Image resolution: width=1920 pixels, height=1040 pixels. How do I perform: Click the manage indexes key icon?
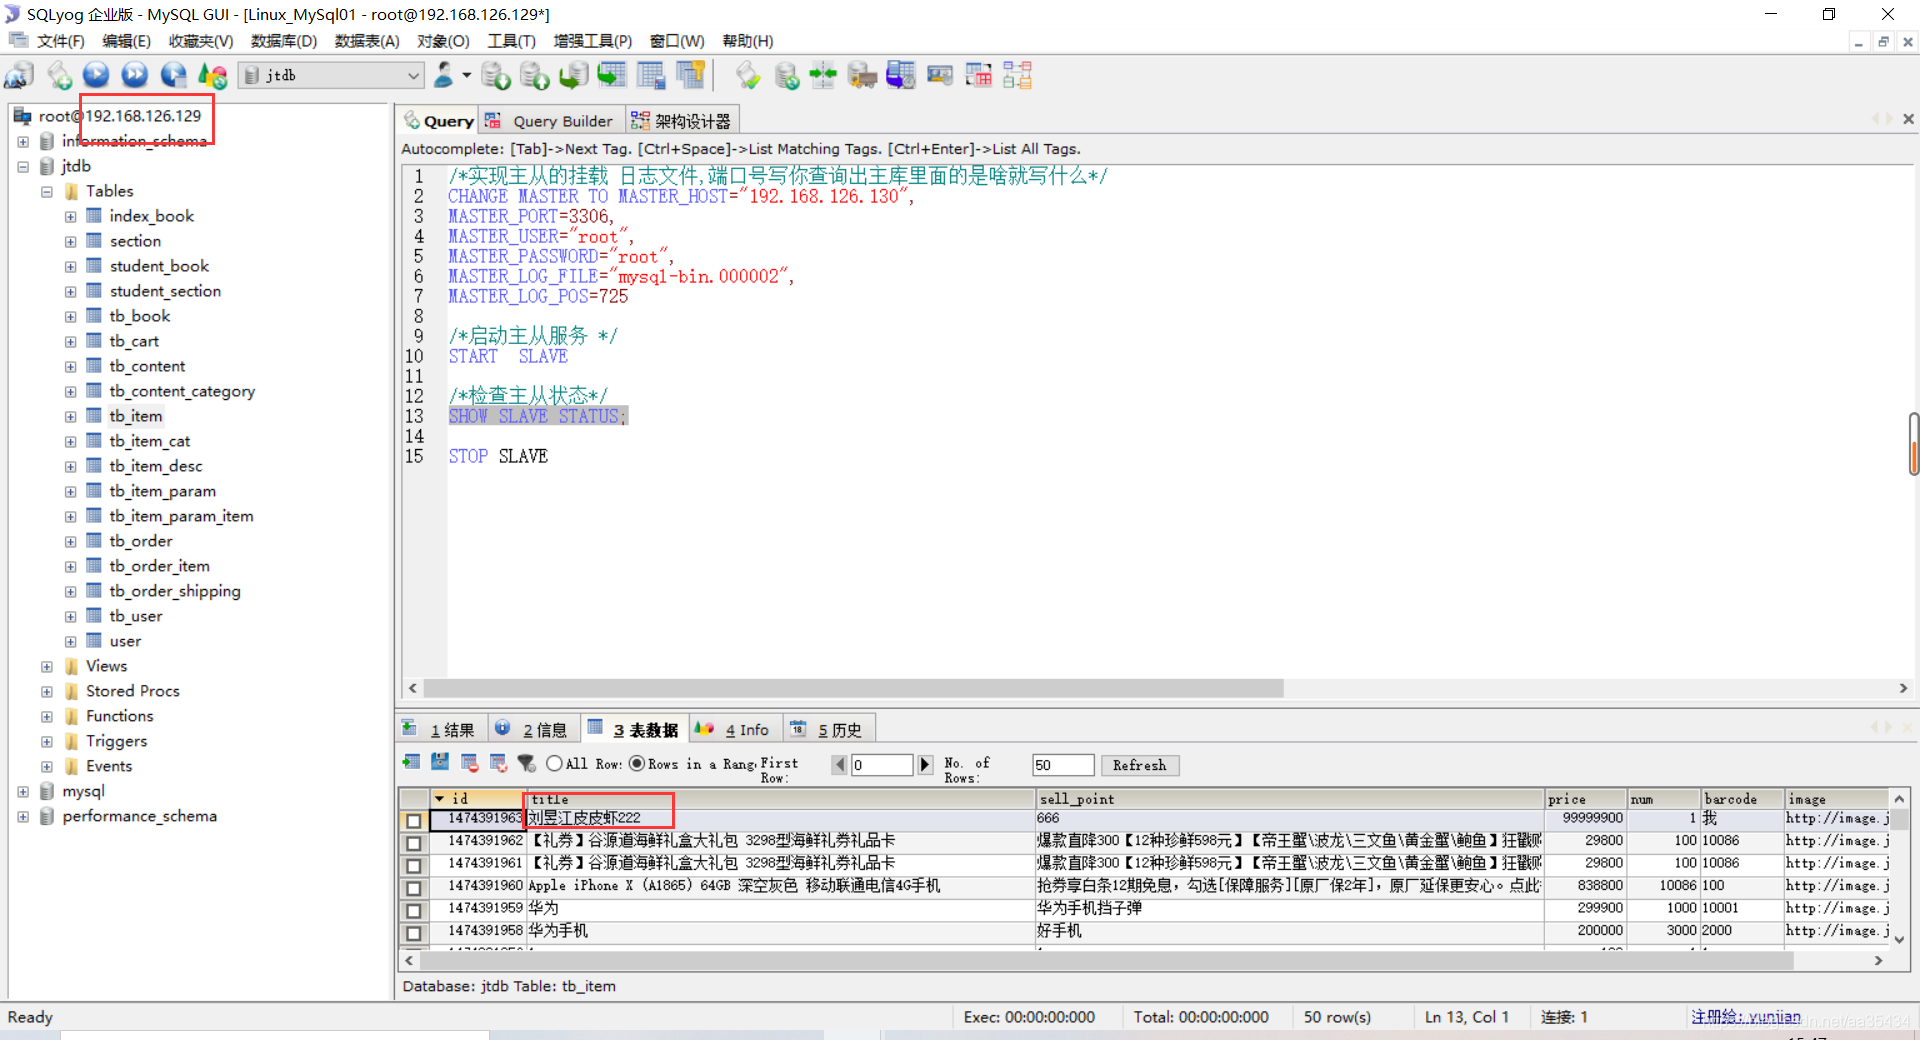tap(690, 75)
